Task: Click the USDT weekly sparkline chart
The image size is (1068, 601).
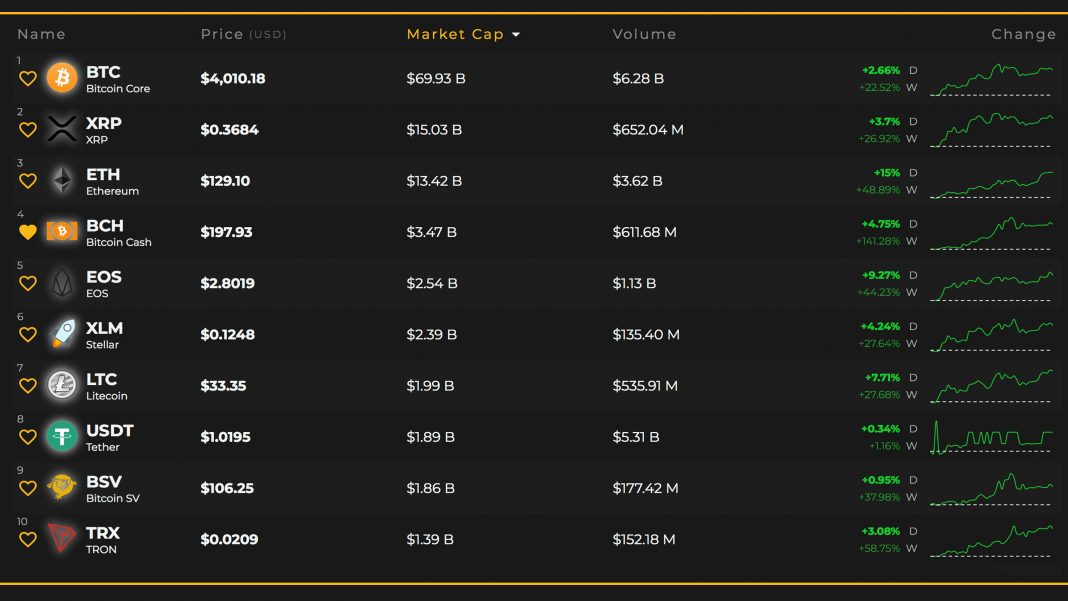Action: point(991,437)
